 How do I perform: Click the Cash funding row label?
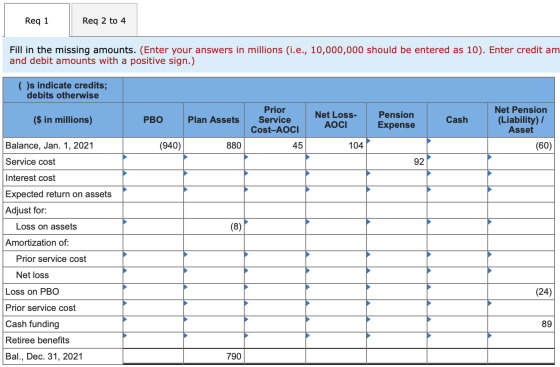[x=32, y=324]
